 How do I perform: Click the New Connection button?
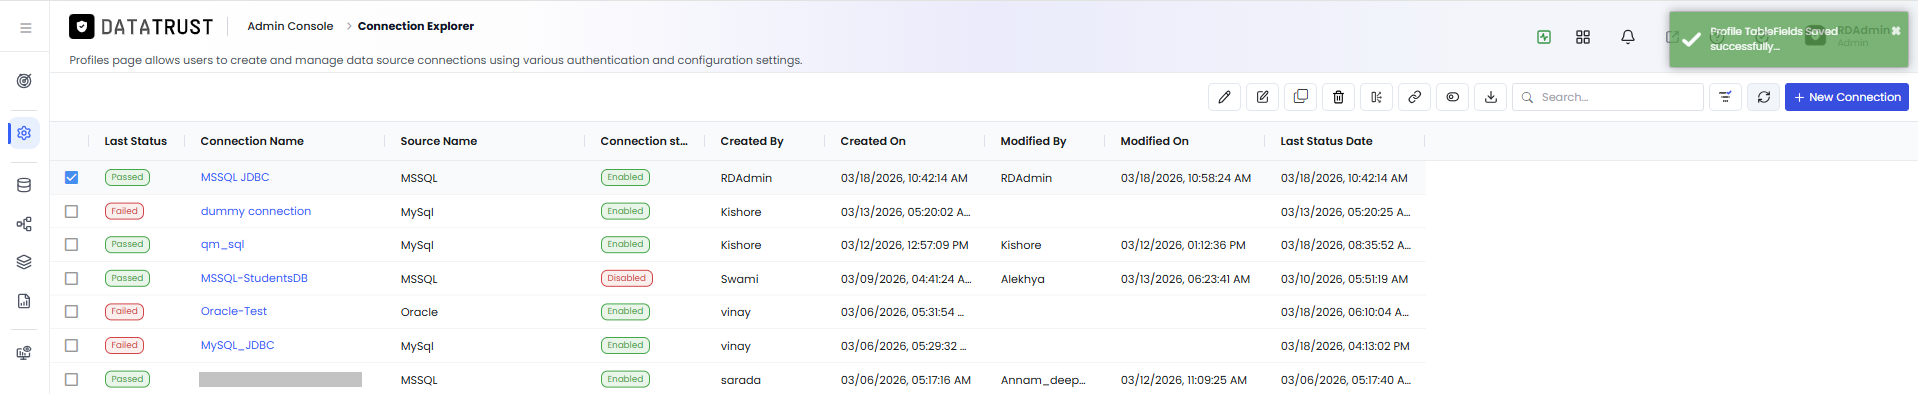coord(1846,97)
